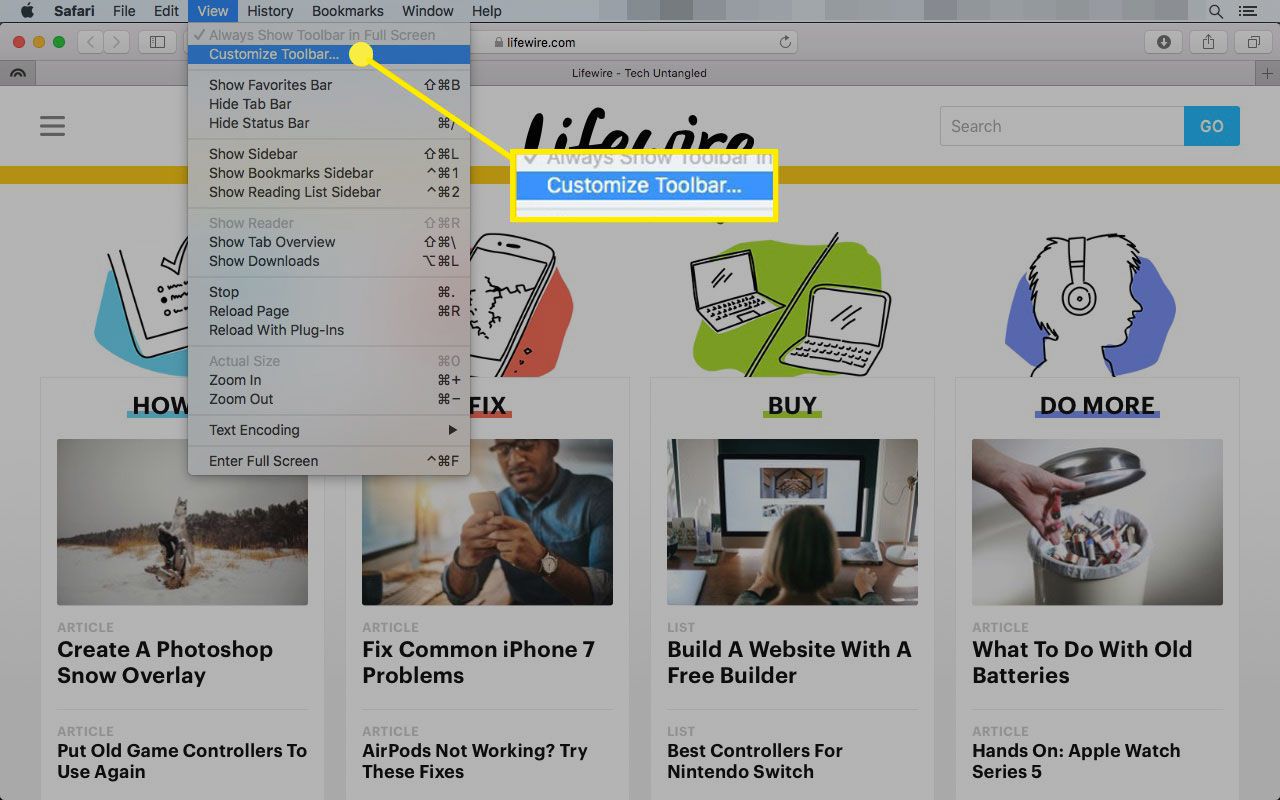Image resolution: width=1280 pixels, height=800 pixels.
Task: Open the Window menu
Action: [427, 11]
